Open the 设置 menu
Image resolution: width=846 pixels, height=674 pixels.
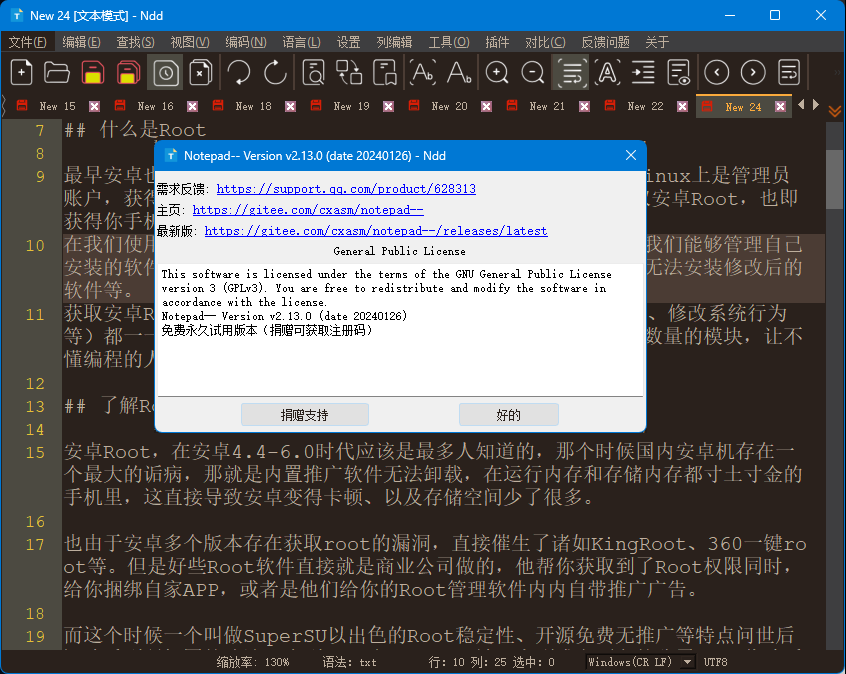tap(349, 42)
